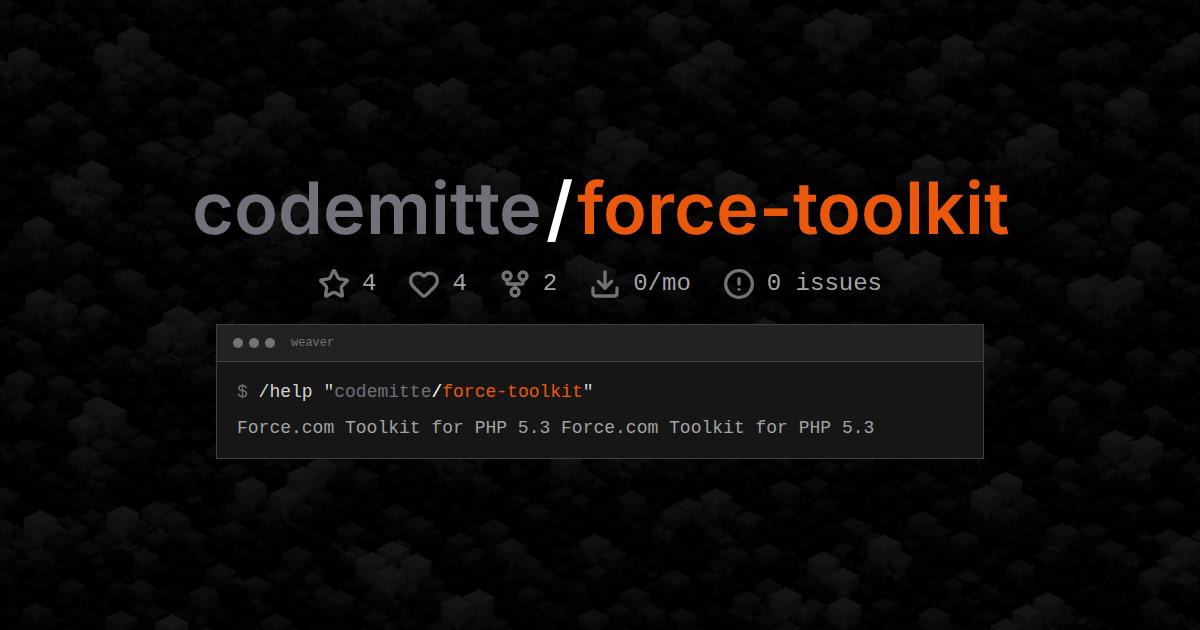This screenshot has width=1200, height=630.
Task: Click the "/help" command in the terminal
Action: click(x=286, y=391)
